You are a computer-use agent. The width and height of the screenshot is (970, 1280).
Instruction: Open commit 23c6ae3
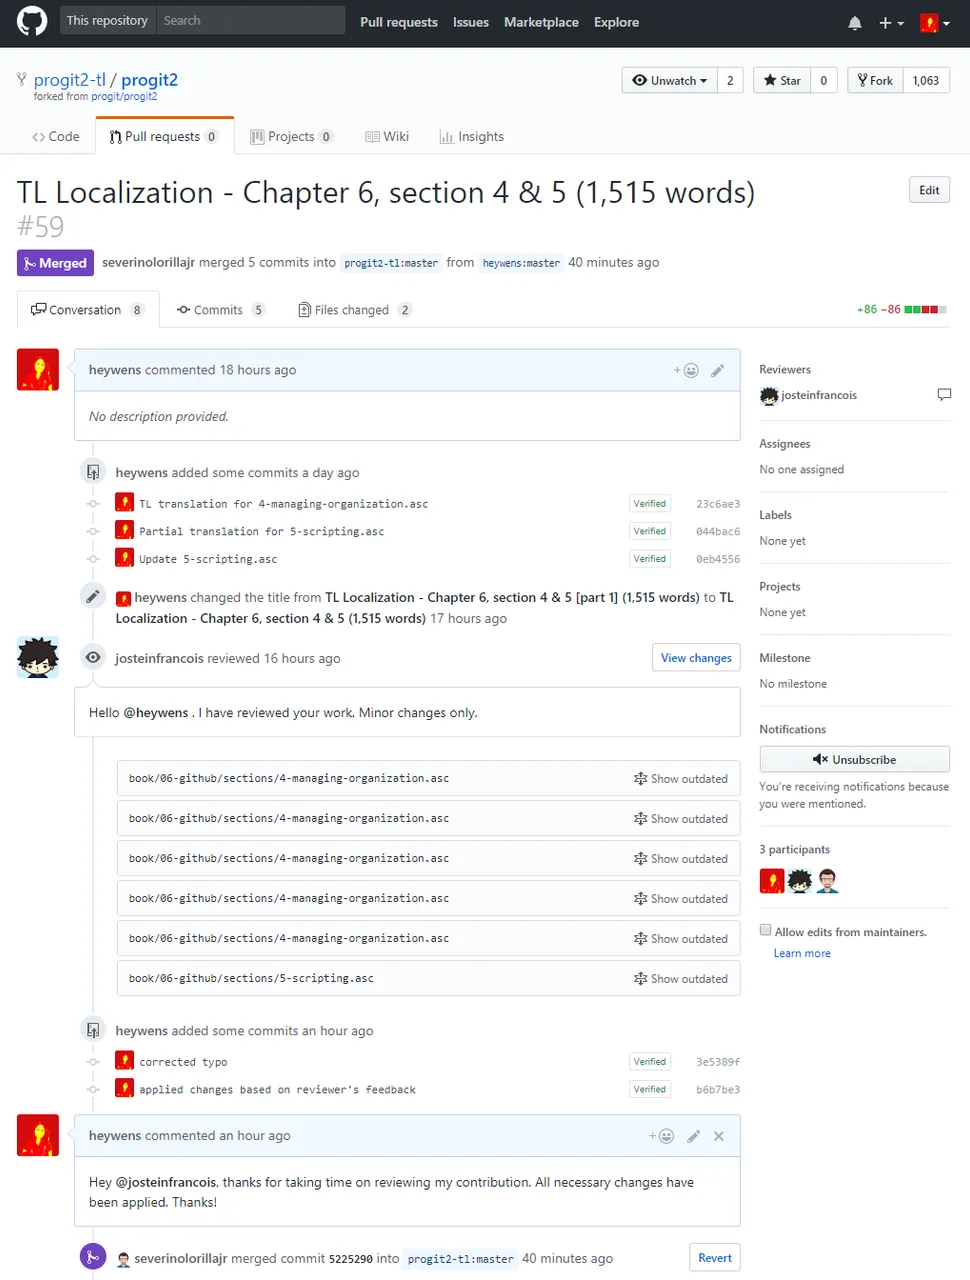click(x=718, y=504)
